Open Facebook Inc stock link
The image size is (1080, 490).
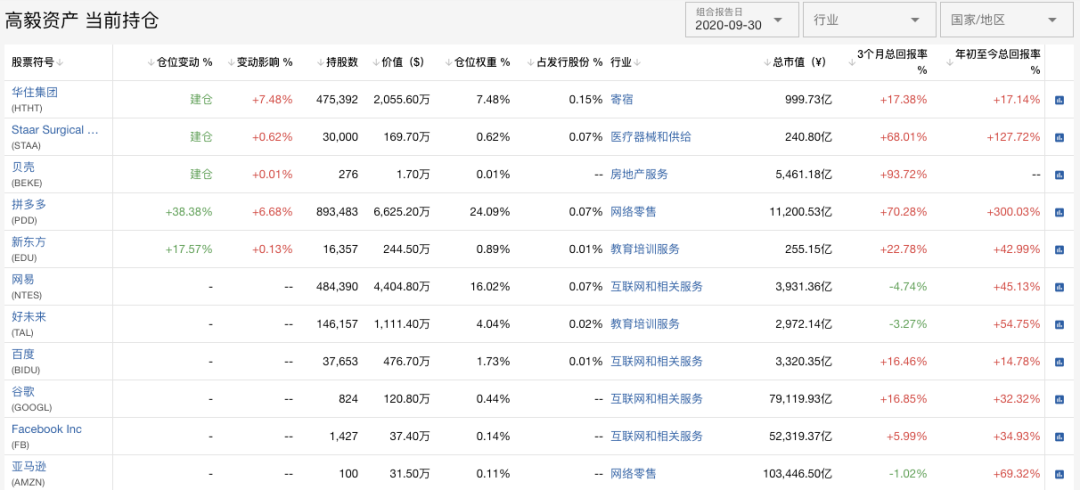[x=46, y=429]
